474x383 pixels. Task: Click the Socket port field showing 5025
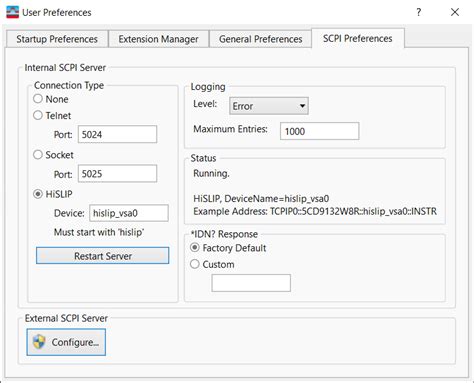coord(117,174)
